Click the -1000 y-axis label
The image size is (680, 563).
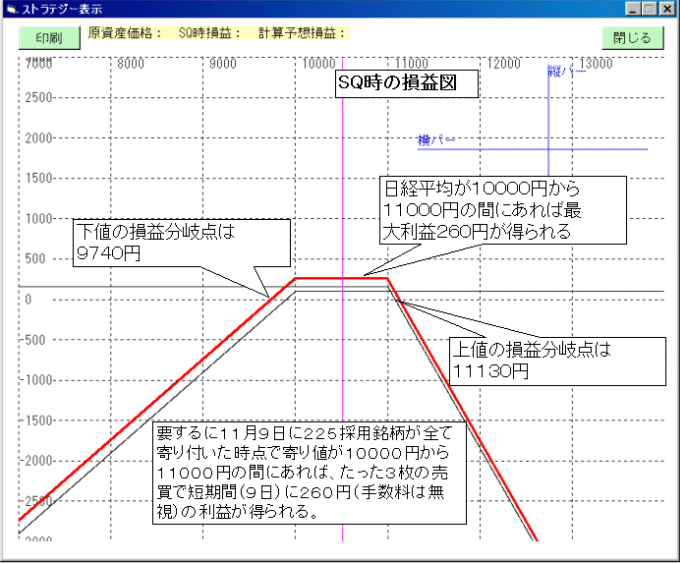click(36, 380)
